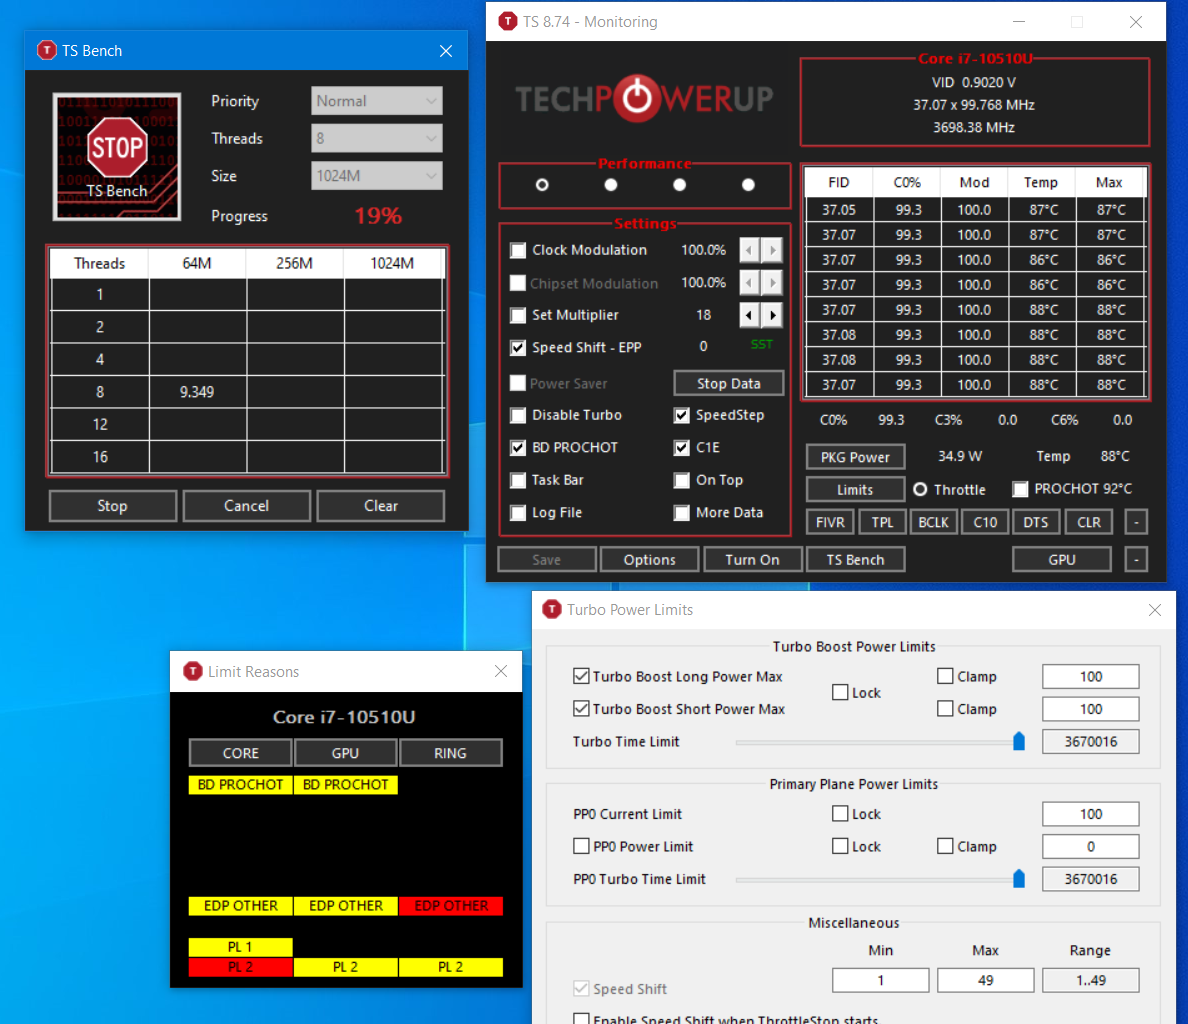
Task: Click the minus button beside CLR
Action: [1136, 522]
